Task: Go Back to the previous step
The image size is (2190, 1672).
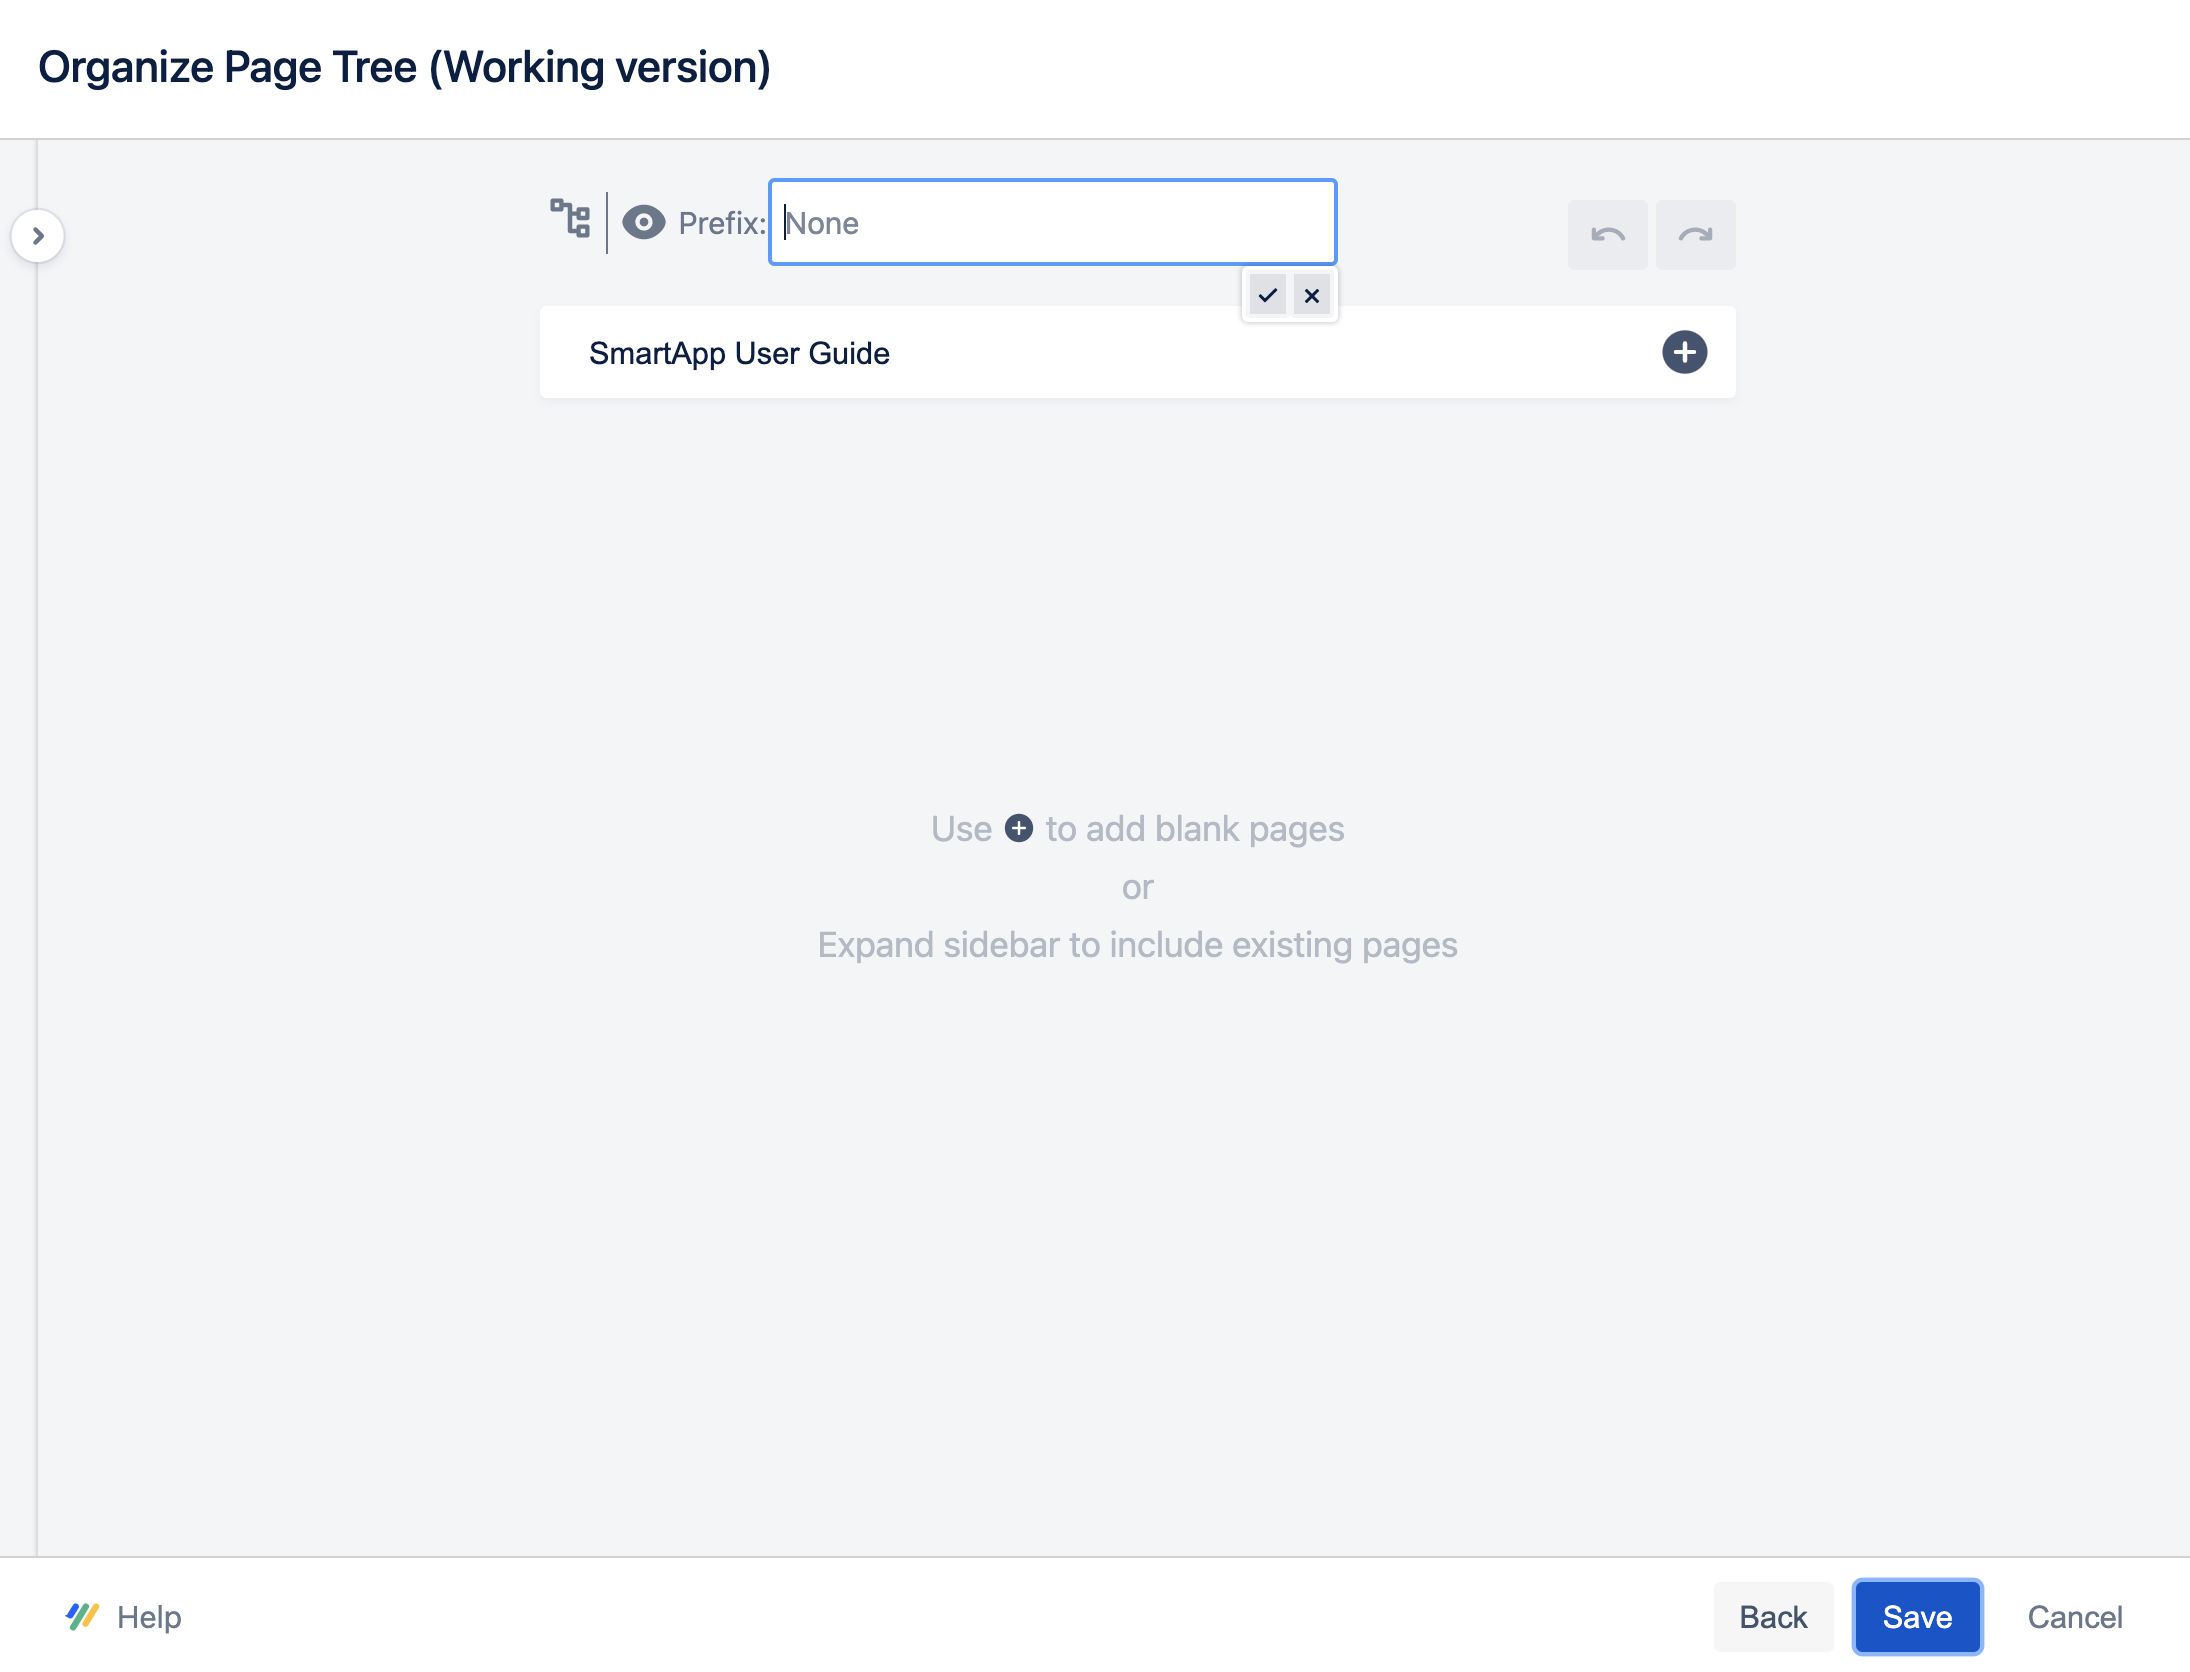Action: (1774, 1616)
